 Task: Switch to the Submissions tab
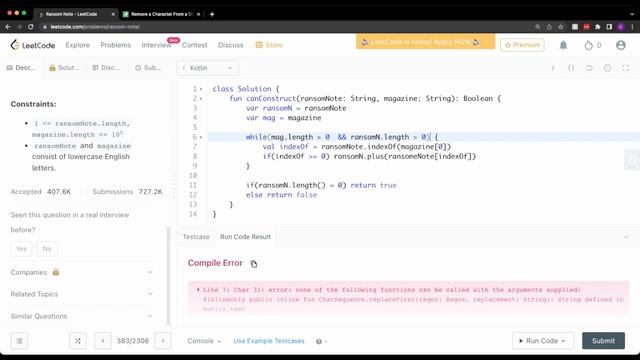[x=148, y=68]
